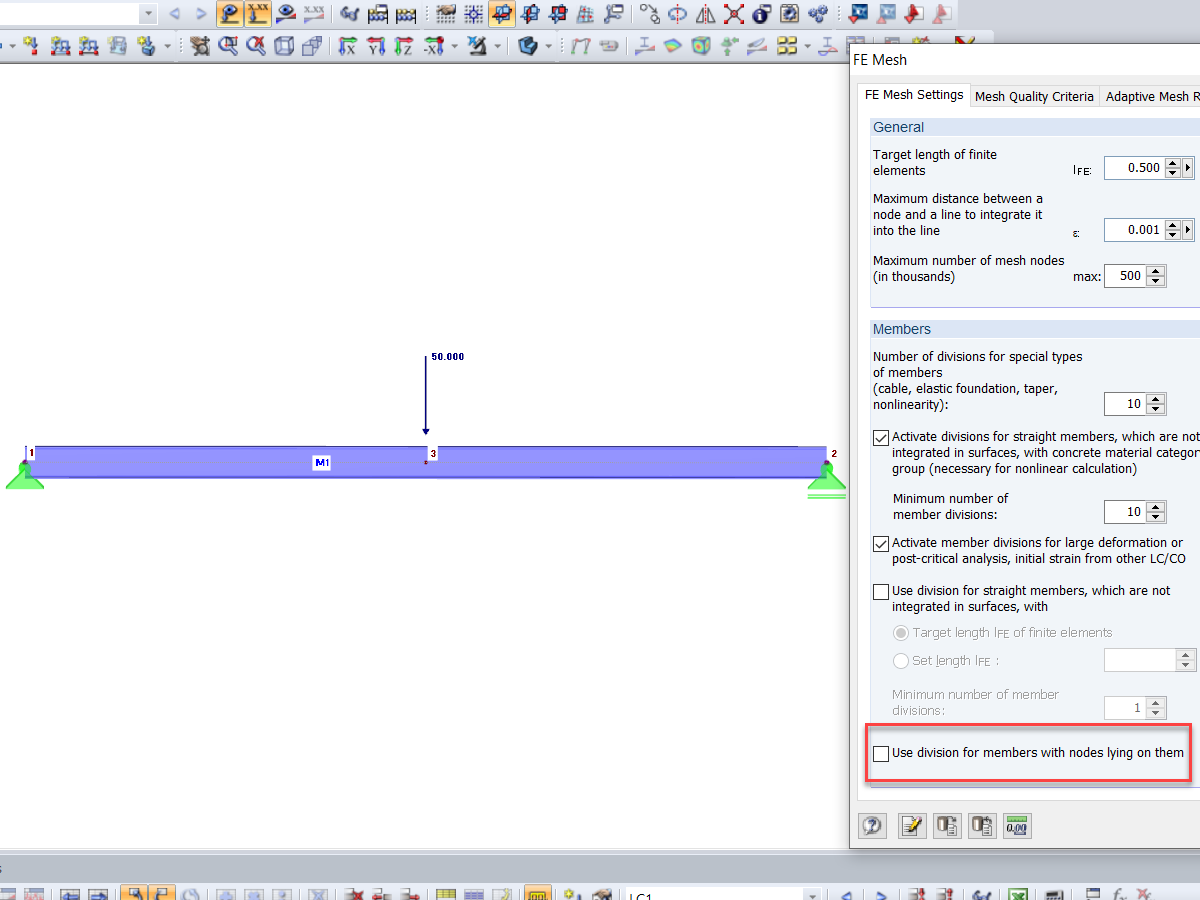Open units and decimal places settings in FE Mesh dialog
Viewport: 1200px width, 900px height.
1016,825
